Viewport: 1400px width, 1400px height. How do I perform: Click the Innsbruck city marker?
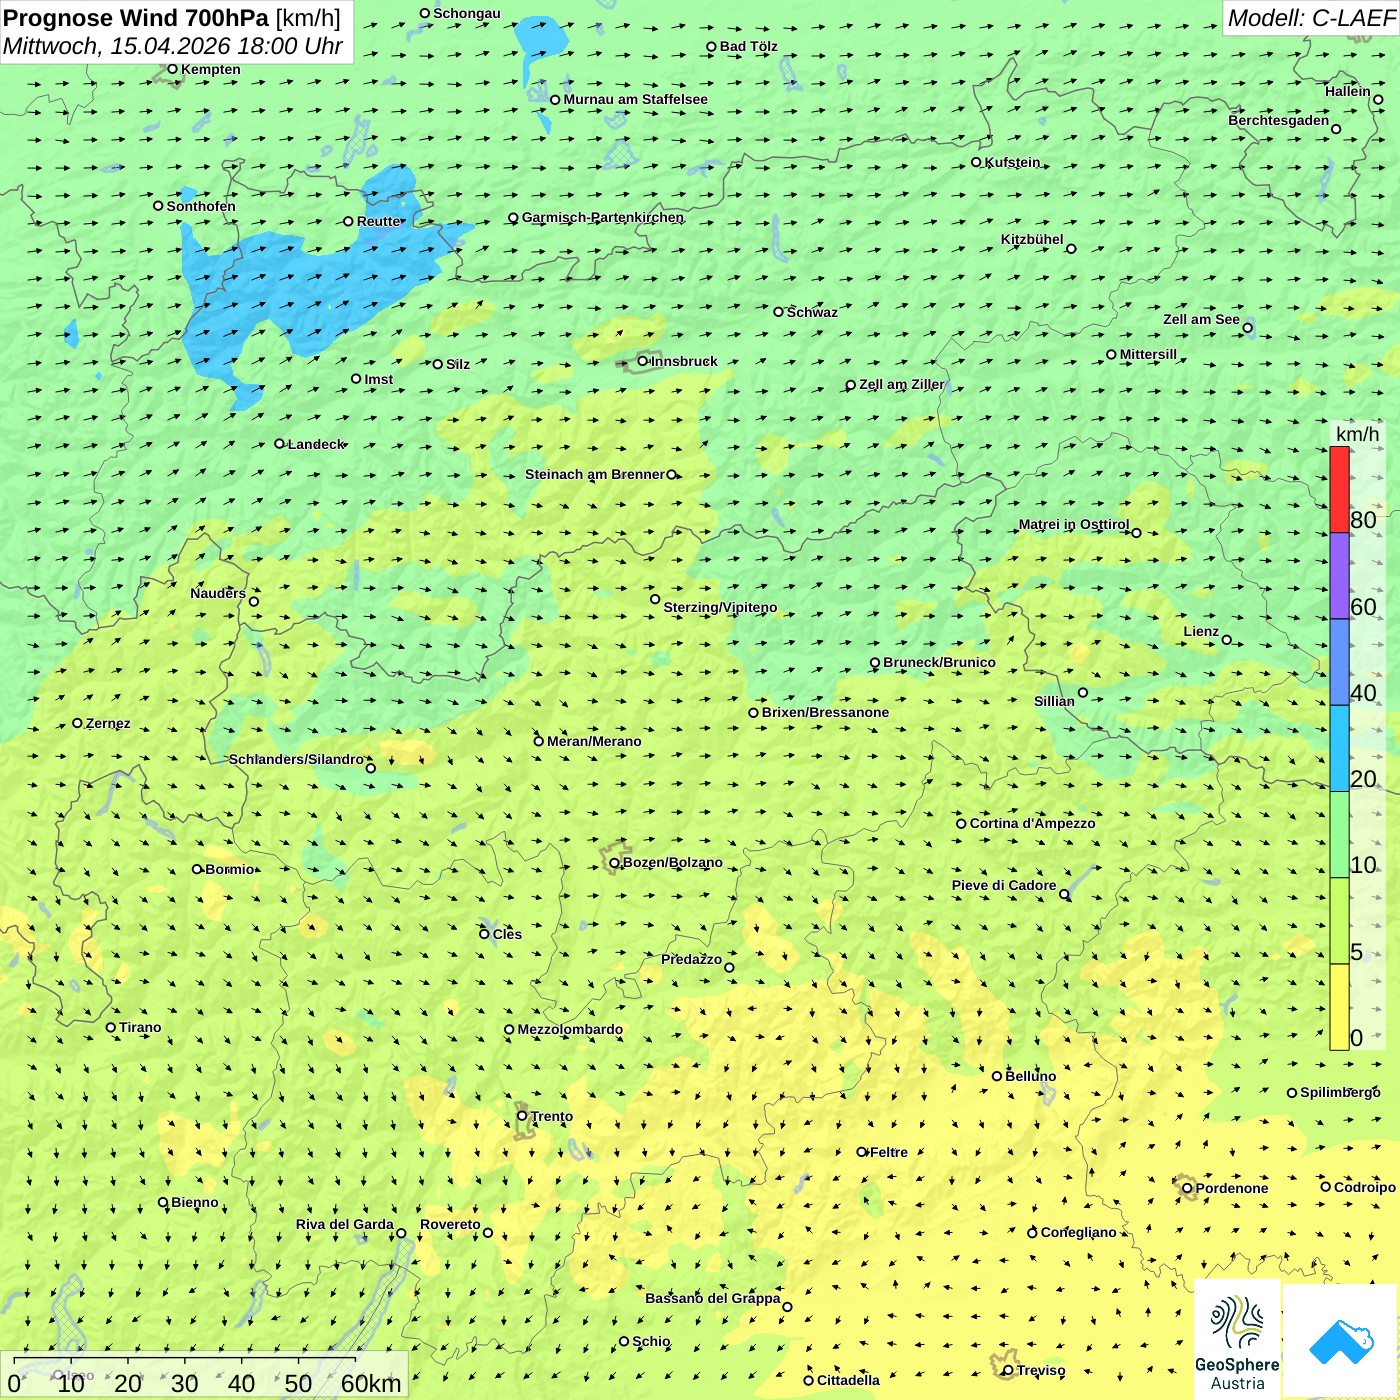point(643,361)
